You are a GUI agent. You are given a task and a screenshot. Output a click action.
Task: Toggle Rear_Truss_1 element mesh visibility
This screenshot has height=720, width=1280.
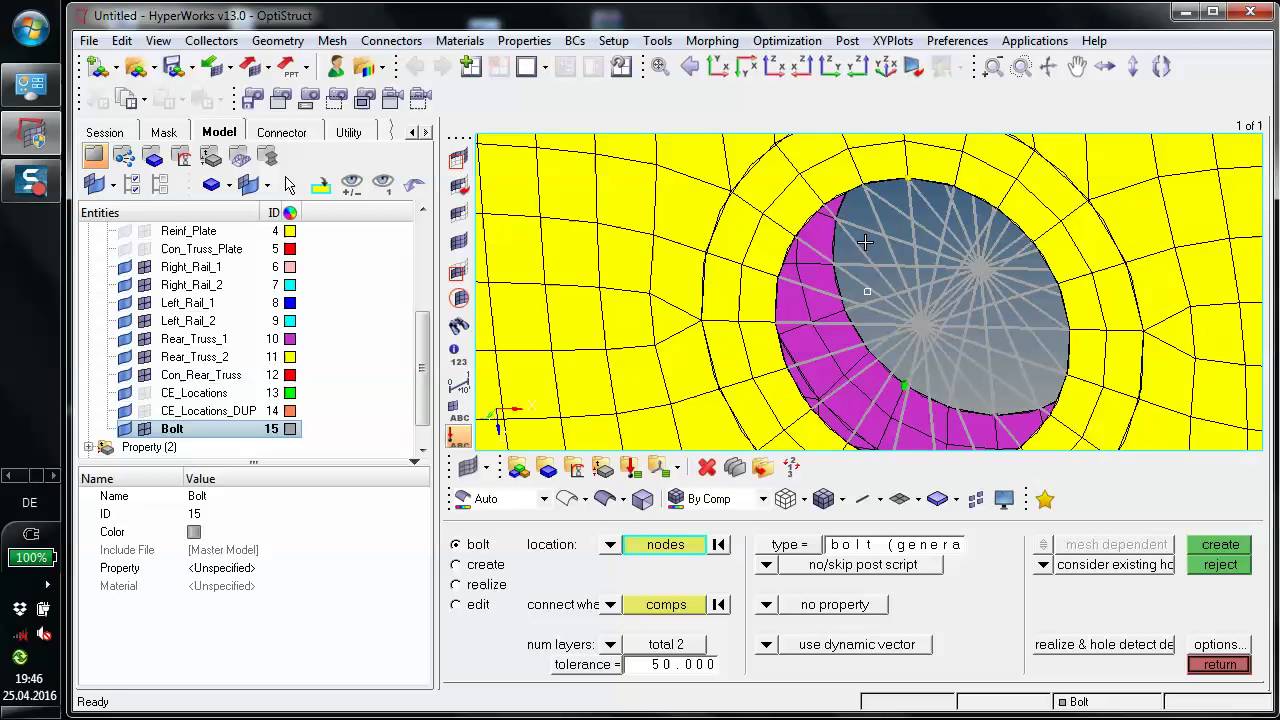[144, 339]
